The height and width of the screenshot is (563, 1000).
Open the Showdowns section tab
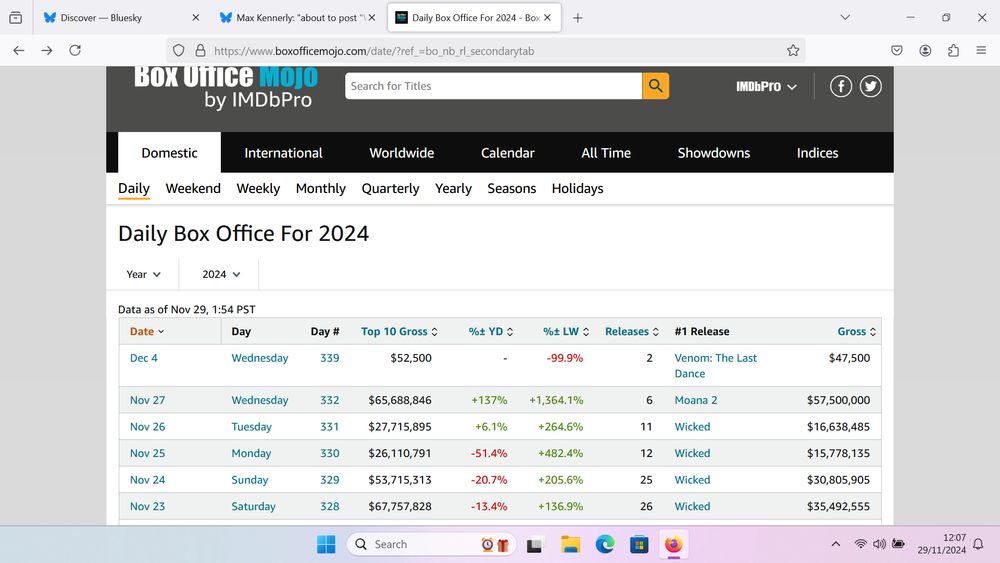714,153
